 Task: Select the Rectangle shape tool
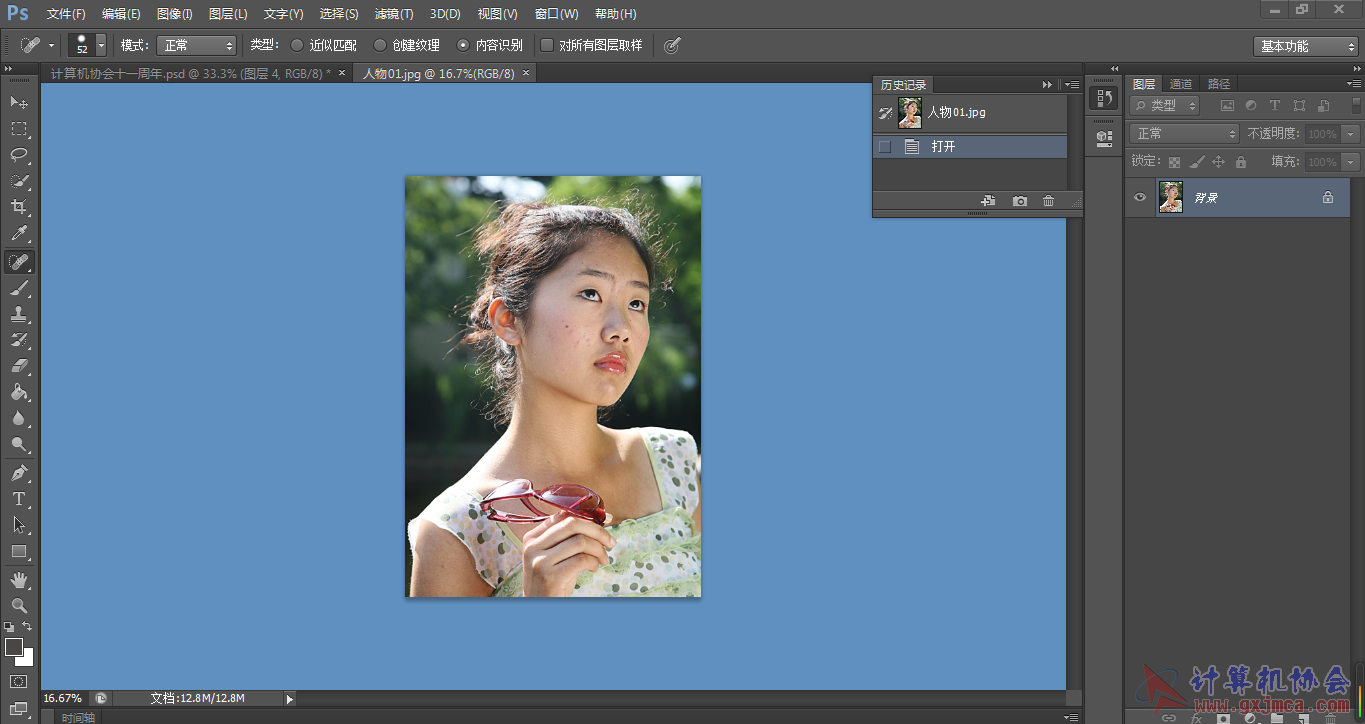click(x=19, y=551)
